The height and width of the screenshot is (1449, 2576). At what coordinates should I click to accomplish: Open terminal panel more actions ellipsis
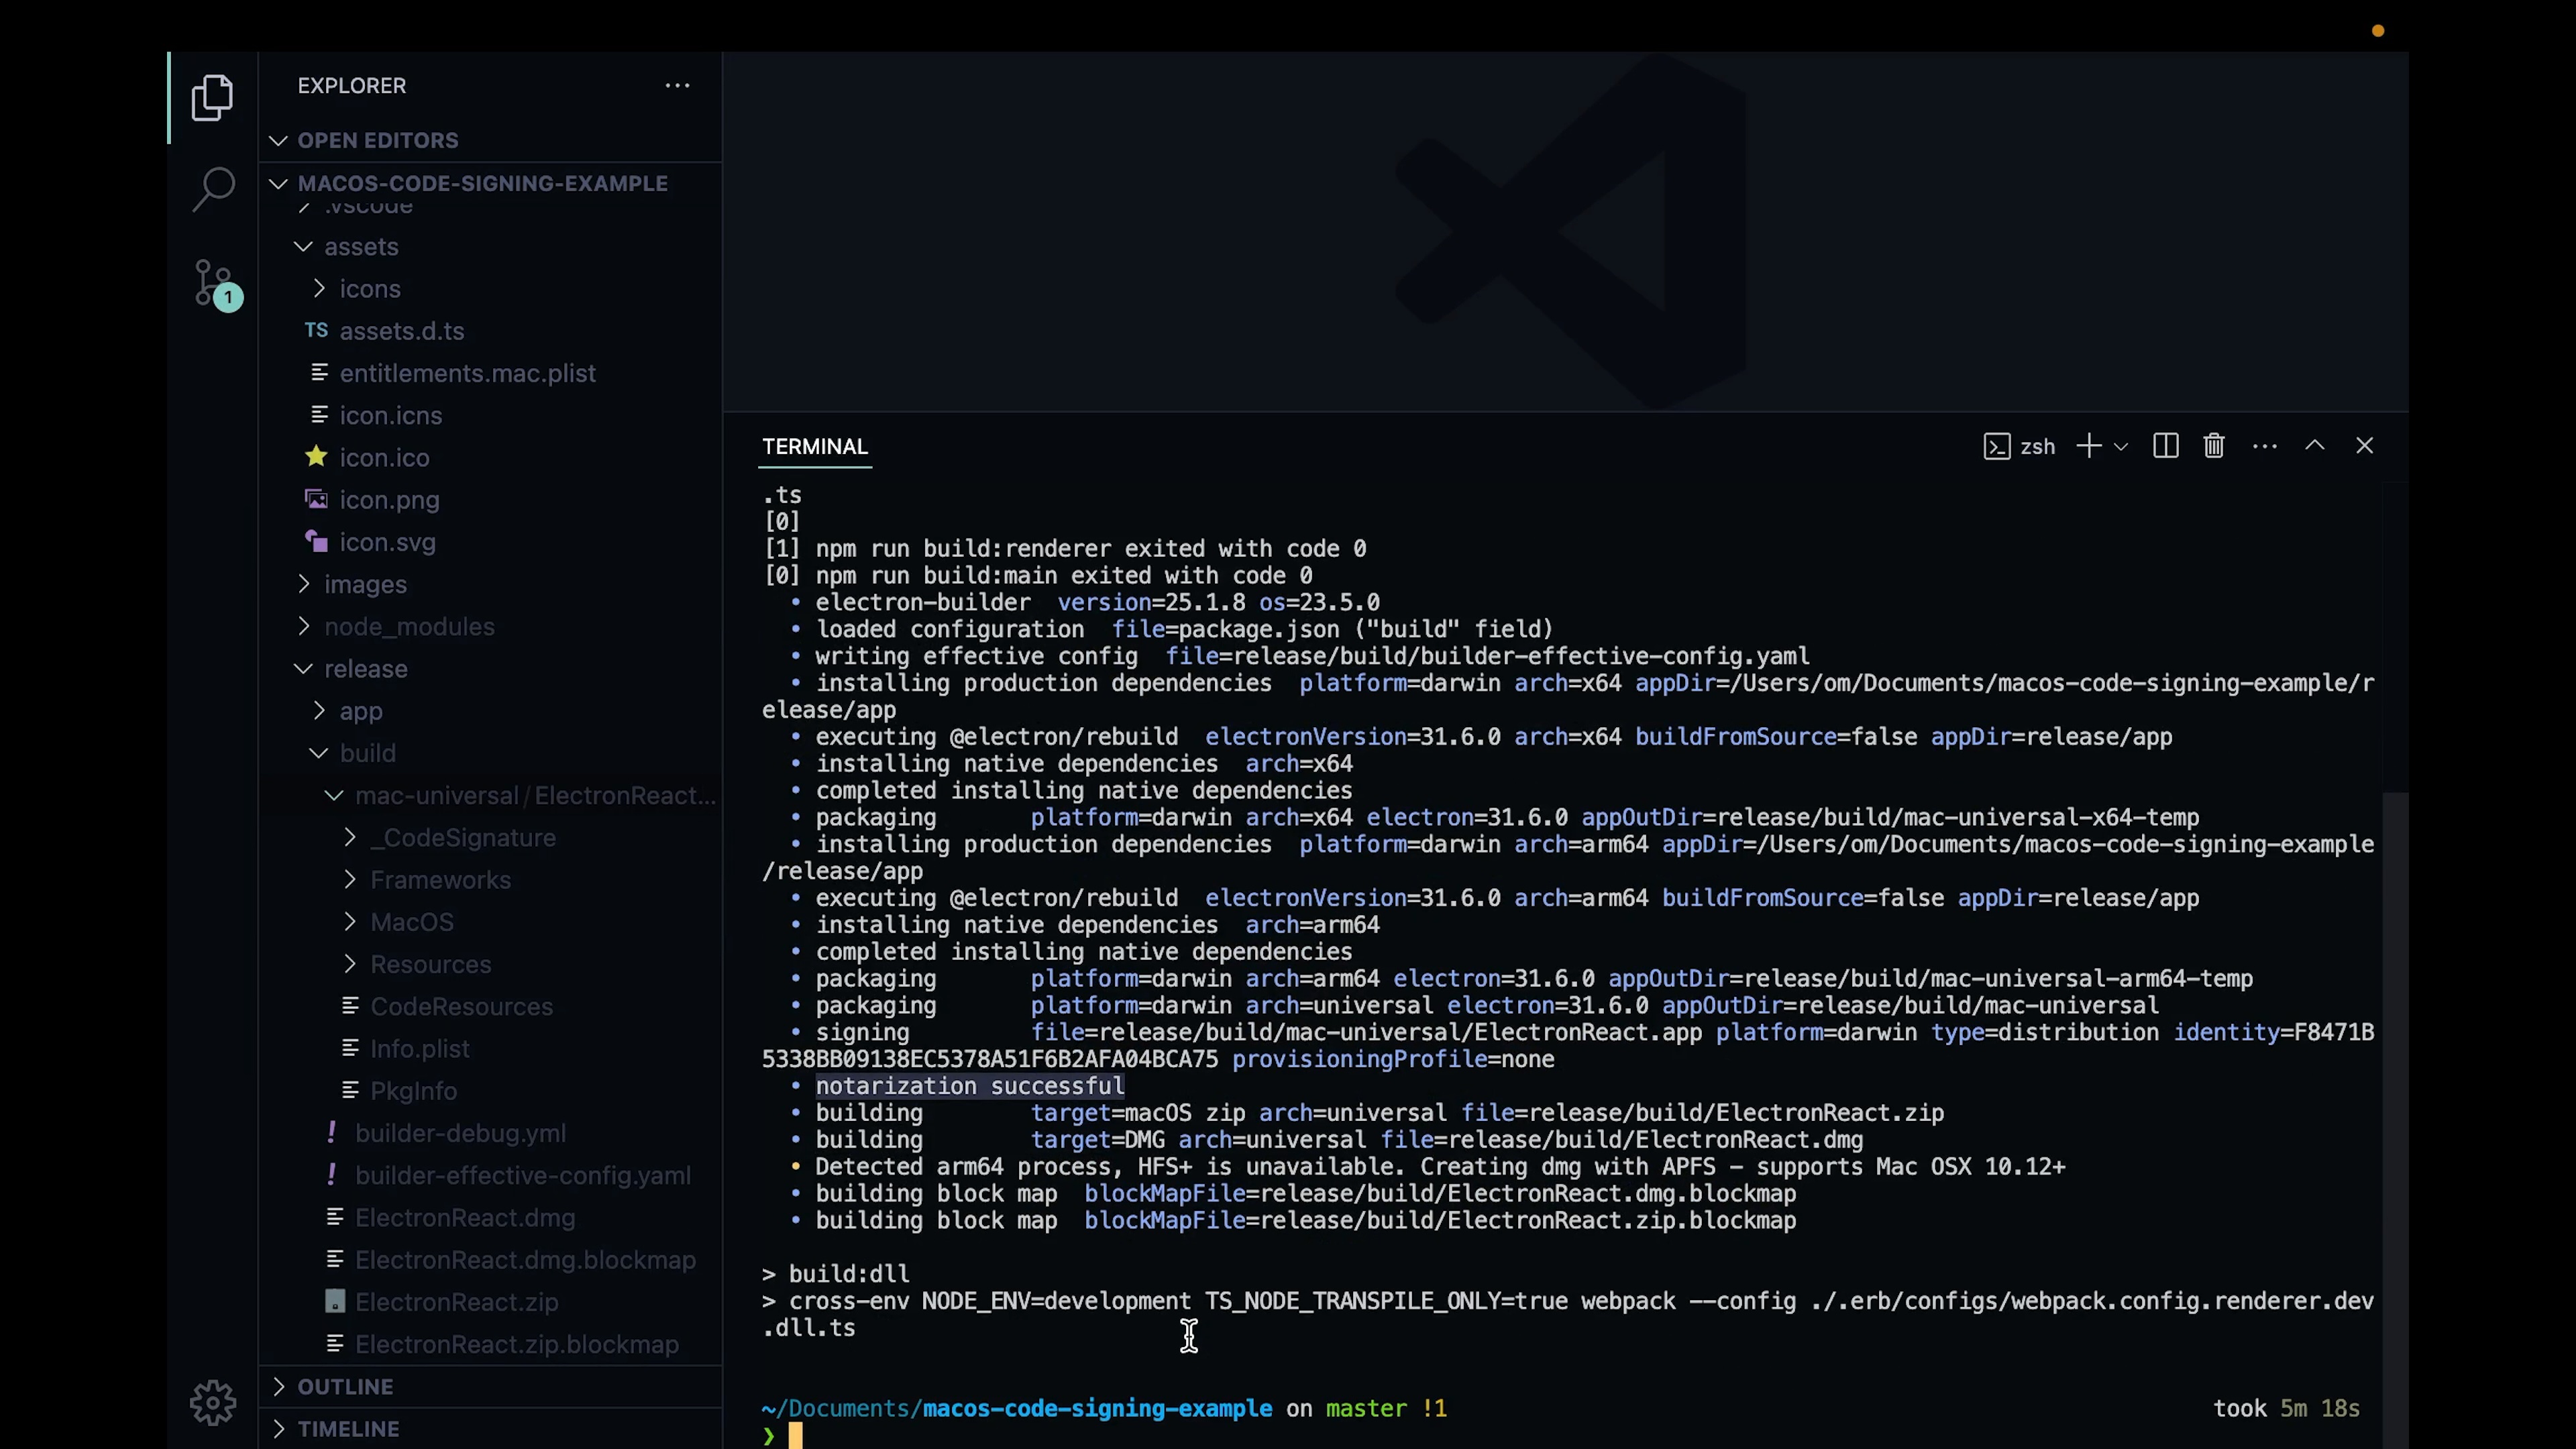[x=2264, y=446]
